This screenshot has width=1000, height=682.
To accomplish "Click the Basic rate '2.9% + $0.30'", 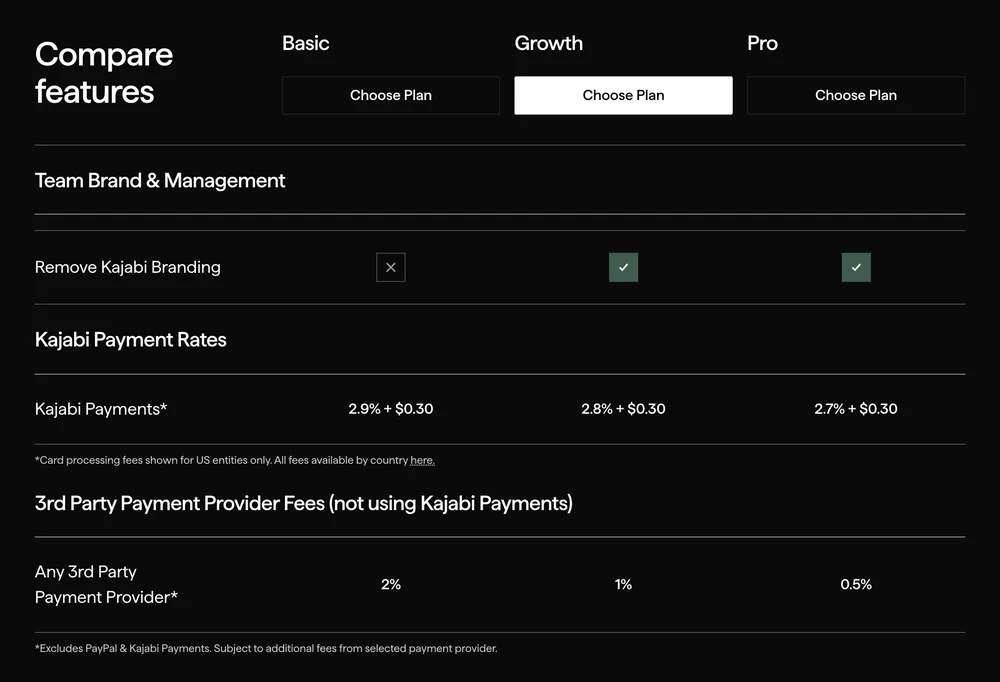I will pyautogui.click(x=390, y=409).
